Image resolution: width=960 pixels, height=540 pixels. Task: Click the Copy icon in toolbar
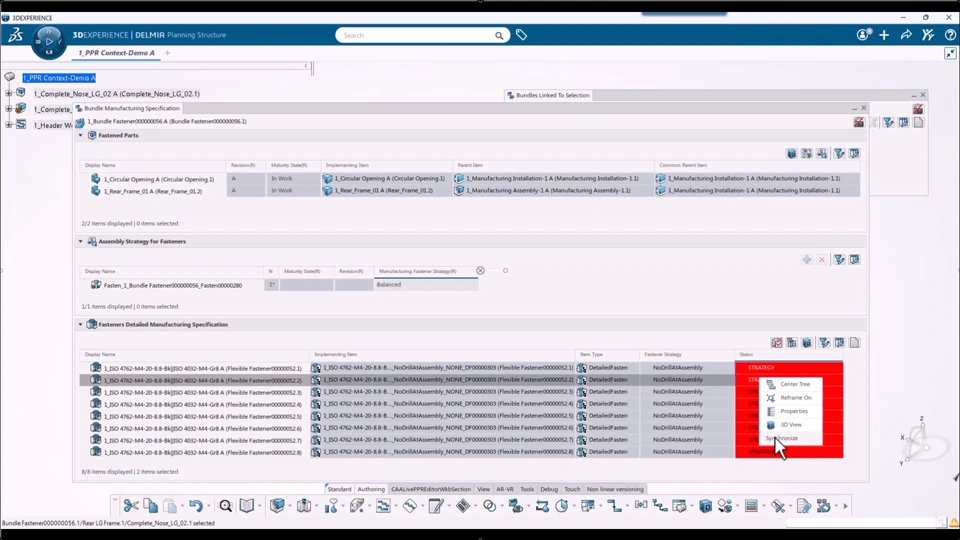pyautogui.click(x=150, y=506)
